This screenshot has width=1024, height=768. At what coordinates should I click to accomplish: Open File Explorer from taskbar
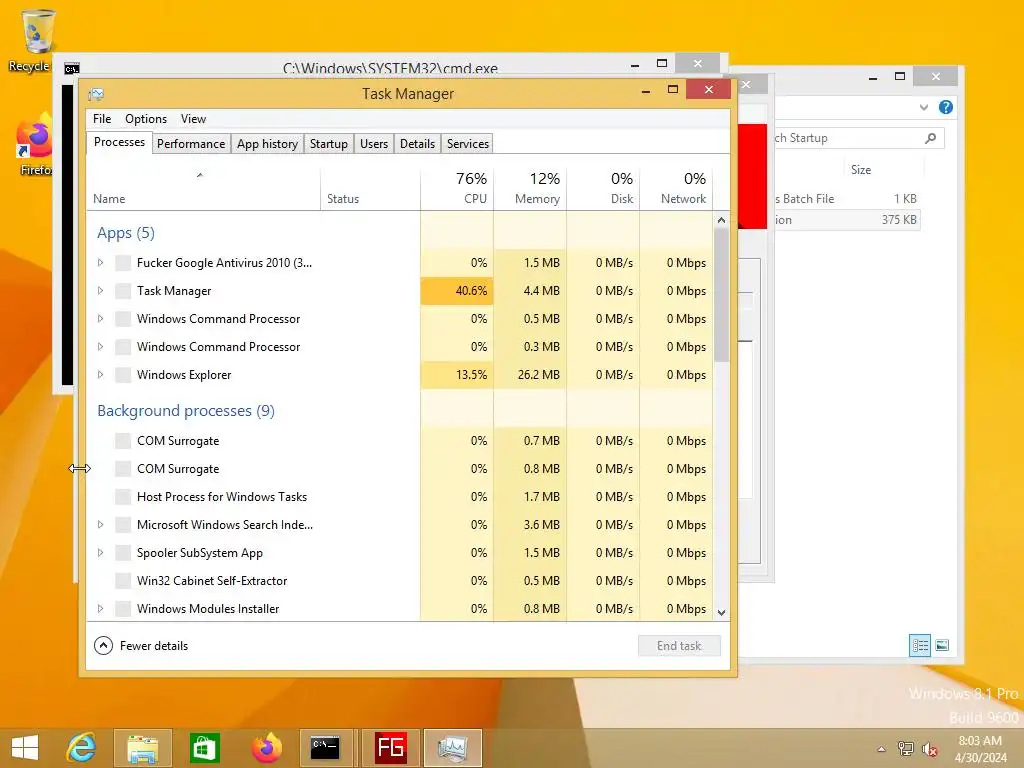(x=142, y=748)
